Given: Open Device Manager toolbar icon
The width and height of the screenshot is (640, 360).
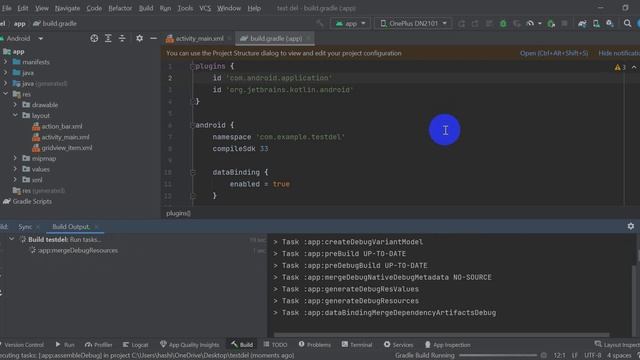Looking at the screenshot, I should [x=596, y=24].
